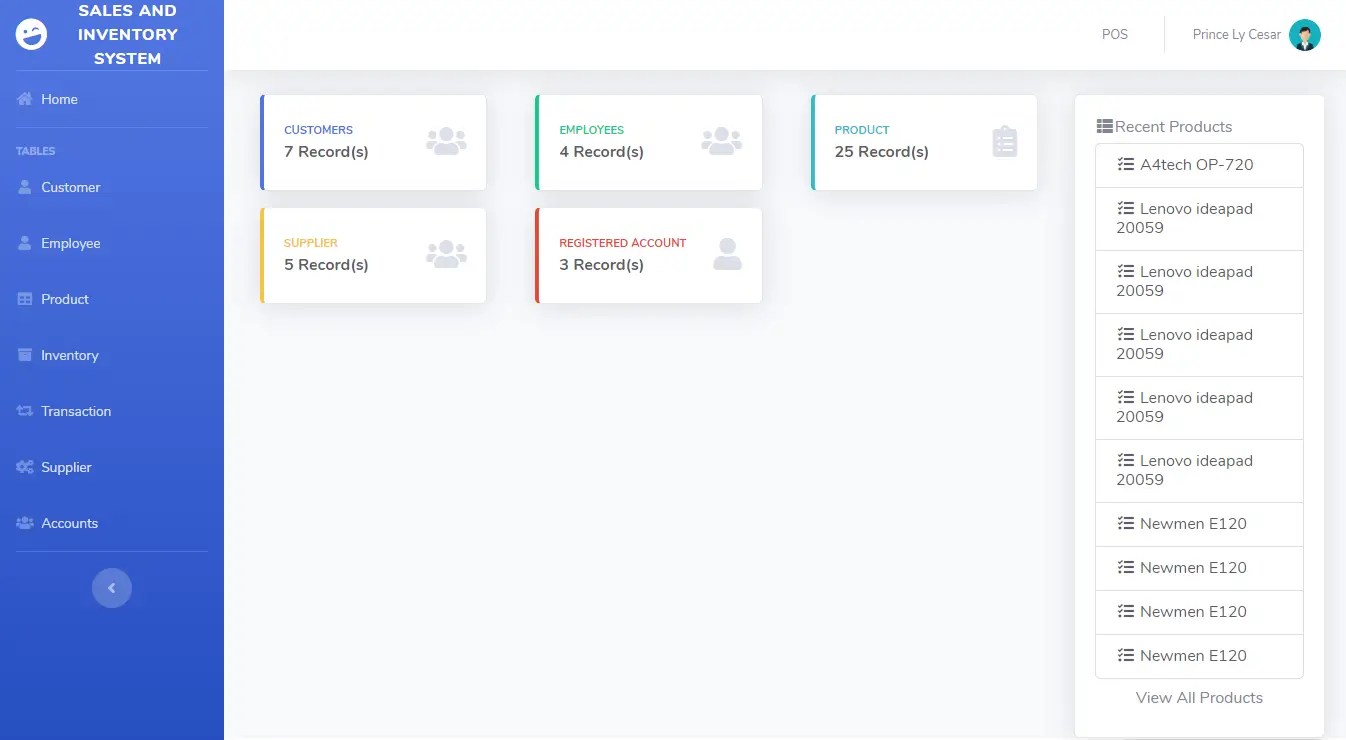Click the user avatar picture
This screenshot has height=740, width=1346.
[x=1304, y=35]
